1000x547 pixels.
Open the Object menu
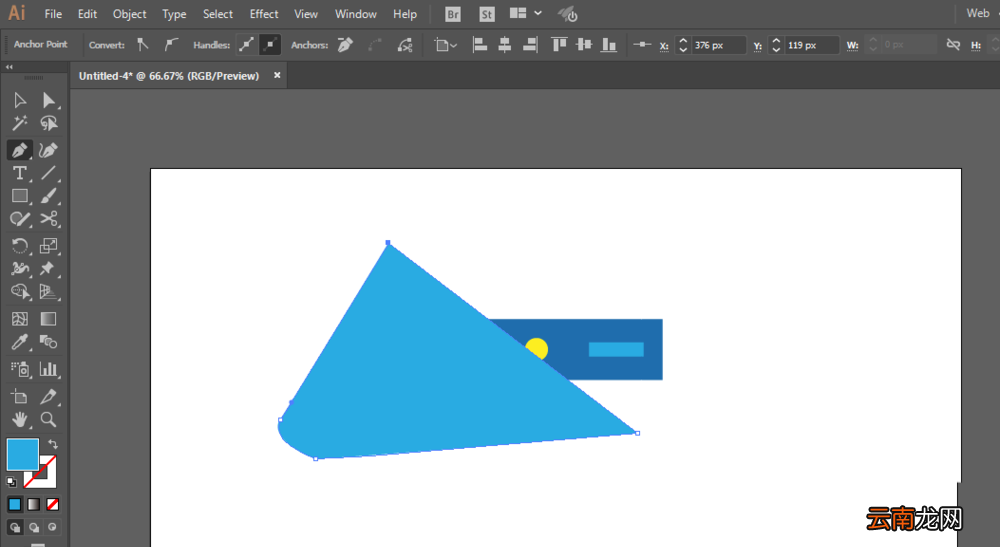[x=129, y=14]
